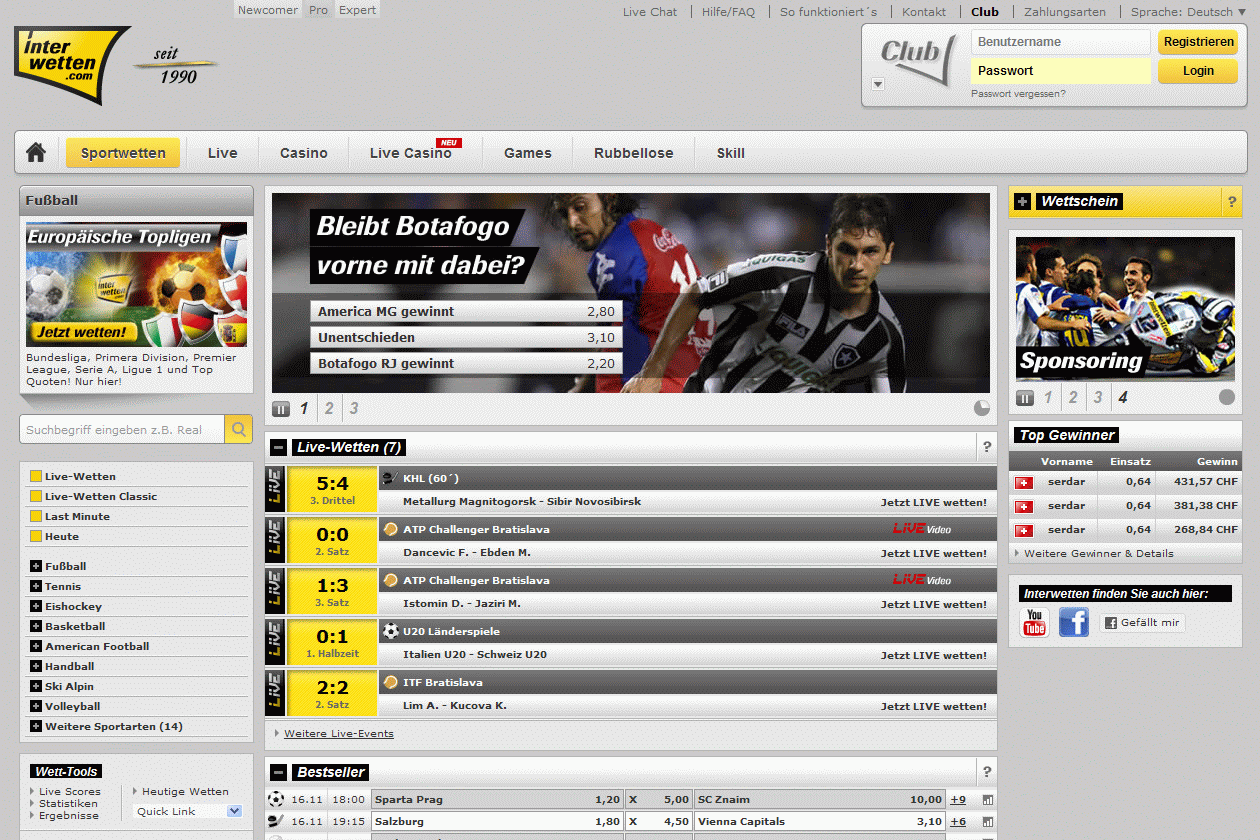
Task: Switch to Pro mode
Action: coord(318,10)
